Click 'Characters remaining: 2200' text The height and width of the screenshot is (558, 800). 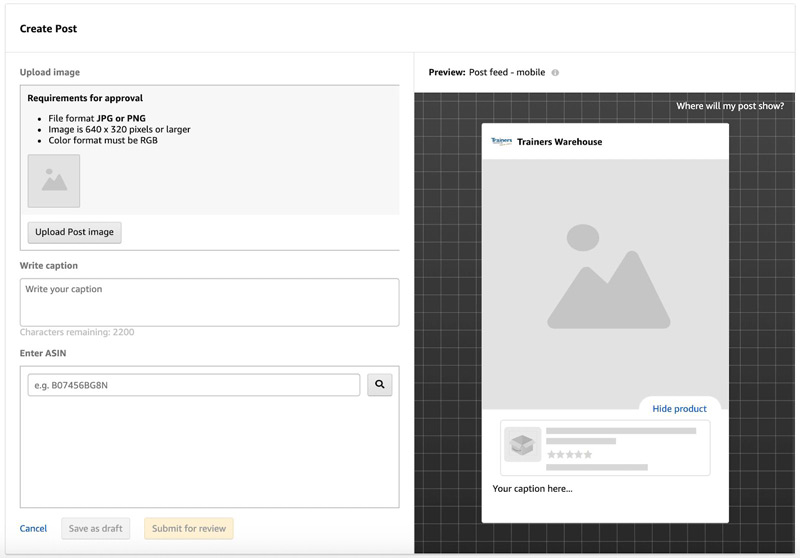[x=77, y=332]
